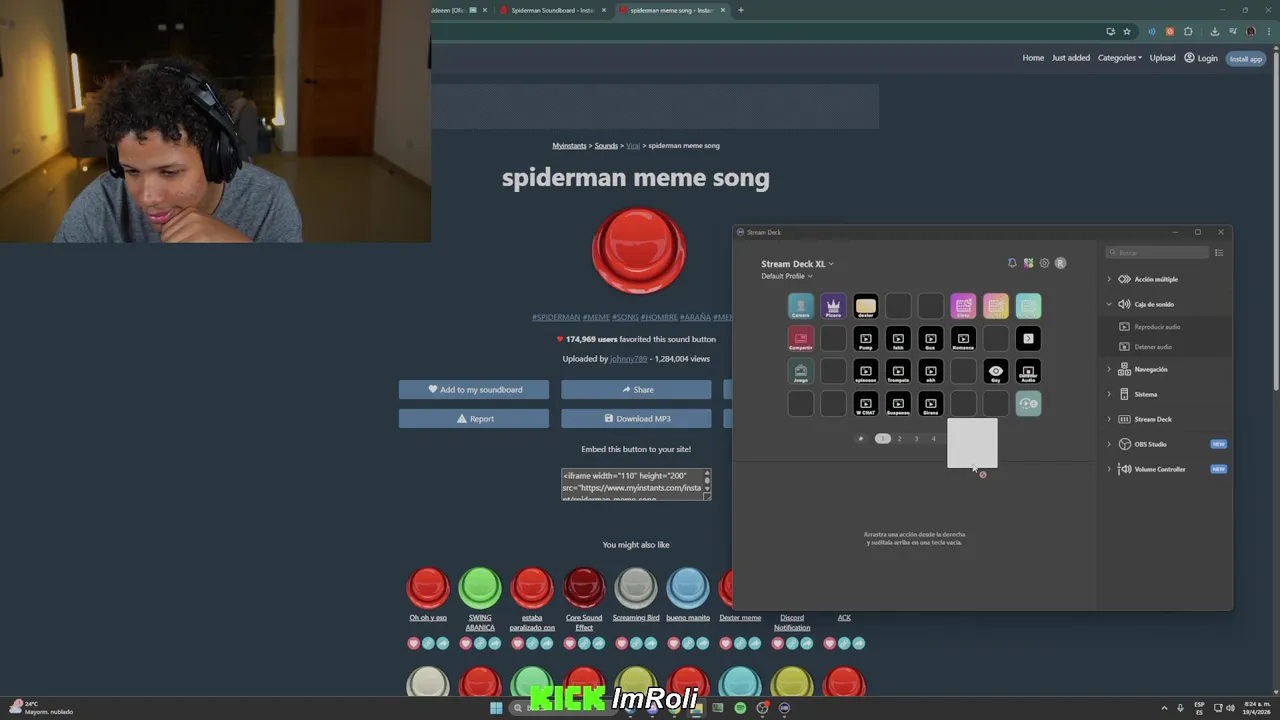Expand the Navegación category

[x=1165, y=369]
